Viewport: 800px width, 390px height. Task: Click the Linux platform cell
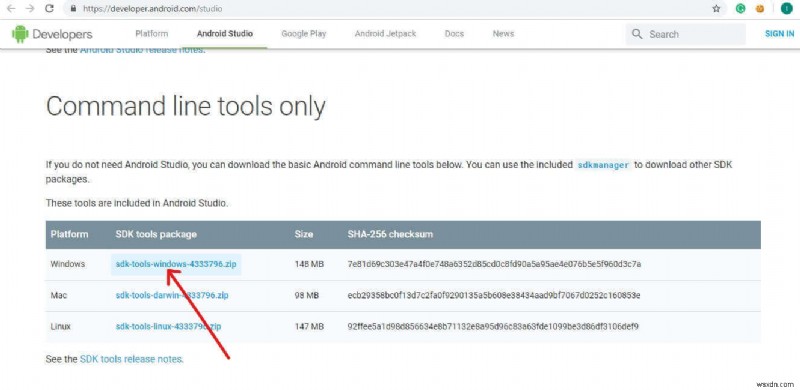pos(61,326)
